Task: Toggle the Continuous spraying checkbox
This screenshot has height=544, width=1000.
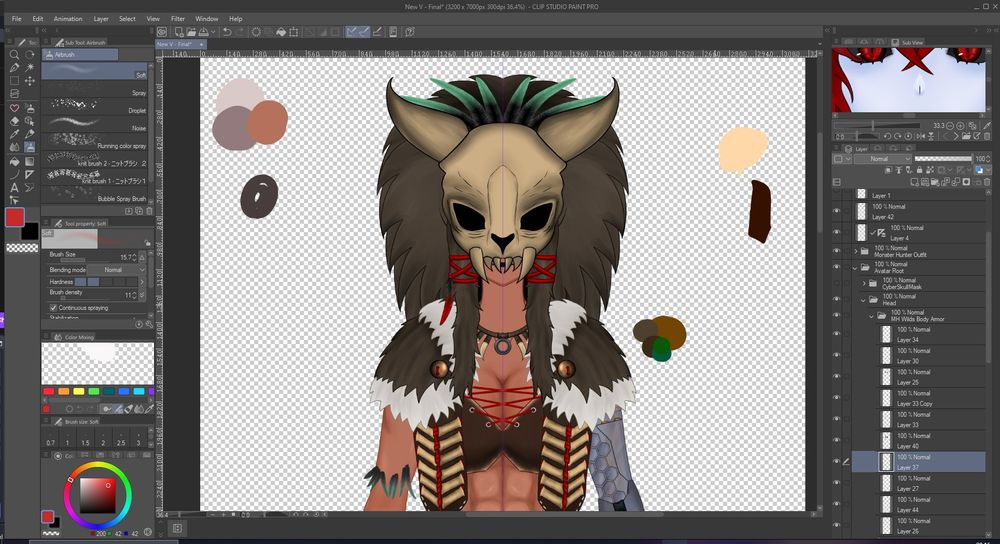Action: [53, 307]
